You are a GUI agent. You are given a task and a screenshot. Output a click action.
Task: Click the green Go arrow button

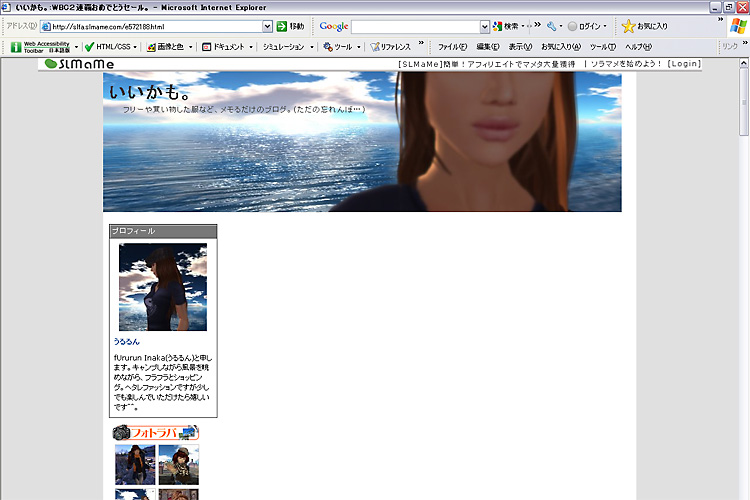pyautogui.click(x=282, y=26)
